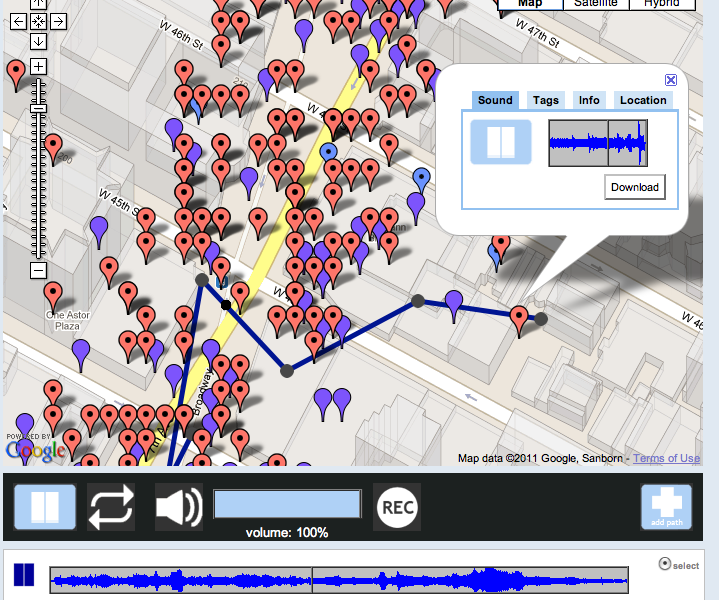Select the radio button labeled select

click(665, 564)
